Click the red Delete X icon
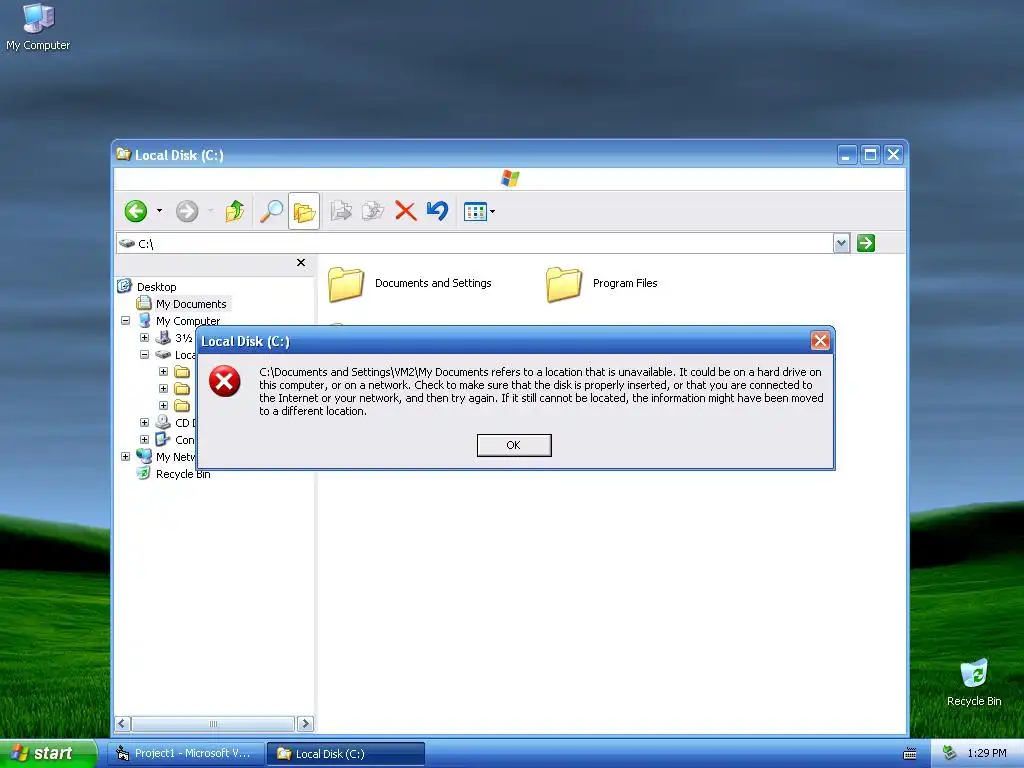1024x768 pixels. click(x=406, y=211)
